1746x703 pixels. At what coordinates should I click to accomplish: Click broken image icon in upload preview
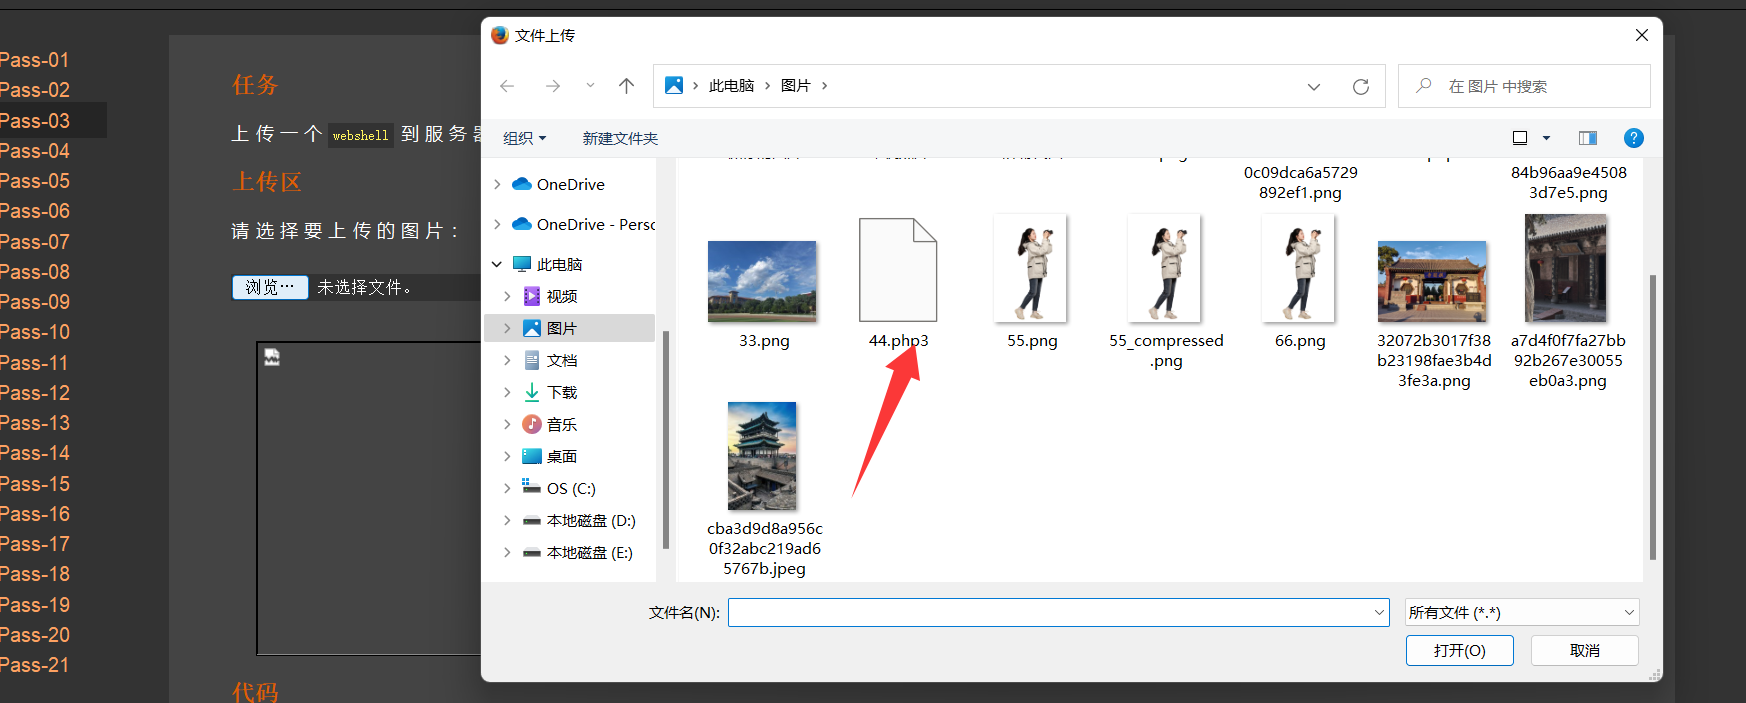(x=271, y=357)
